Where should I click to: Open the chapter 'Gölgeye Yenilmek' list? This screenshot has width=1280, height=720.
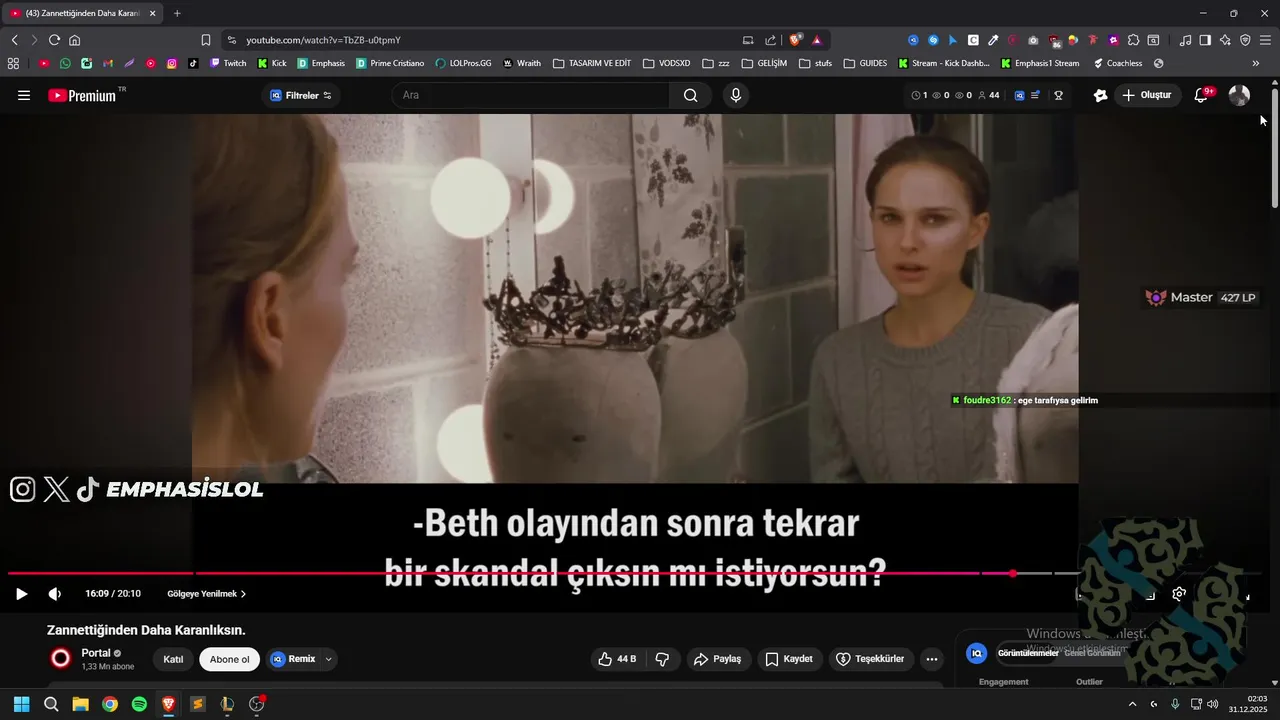(x=206, y=594)
